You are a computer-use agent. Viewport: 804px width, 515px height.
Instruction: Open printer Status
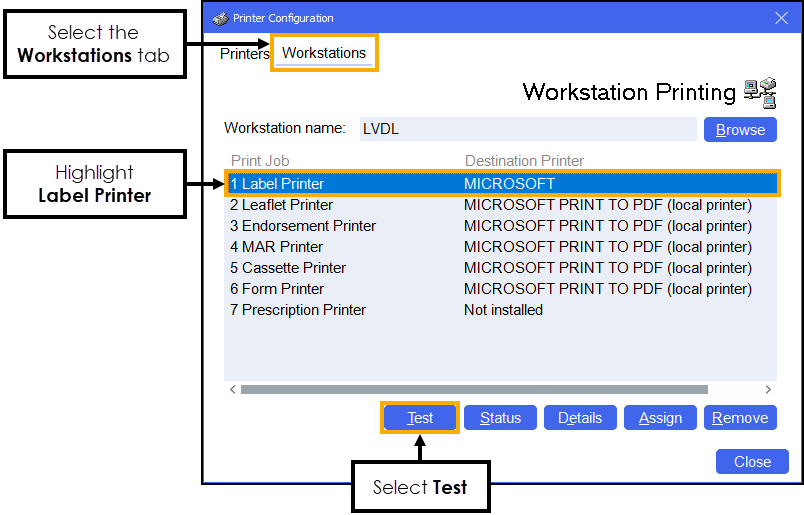[500, 418]
